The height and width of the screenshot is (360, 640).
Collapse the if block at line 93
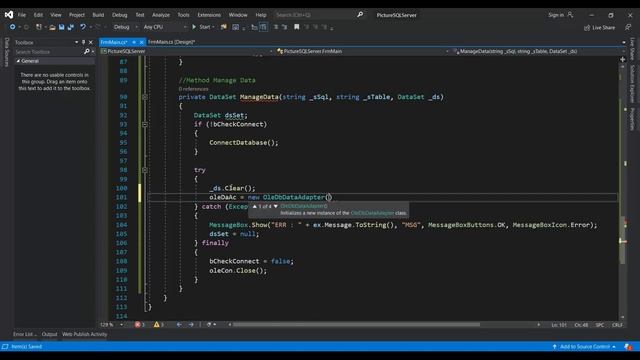click(x=144, y=124)
